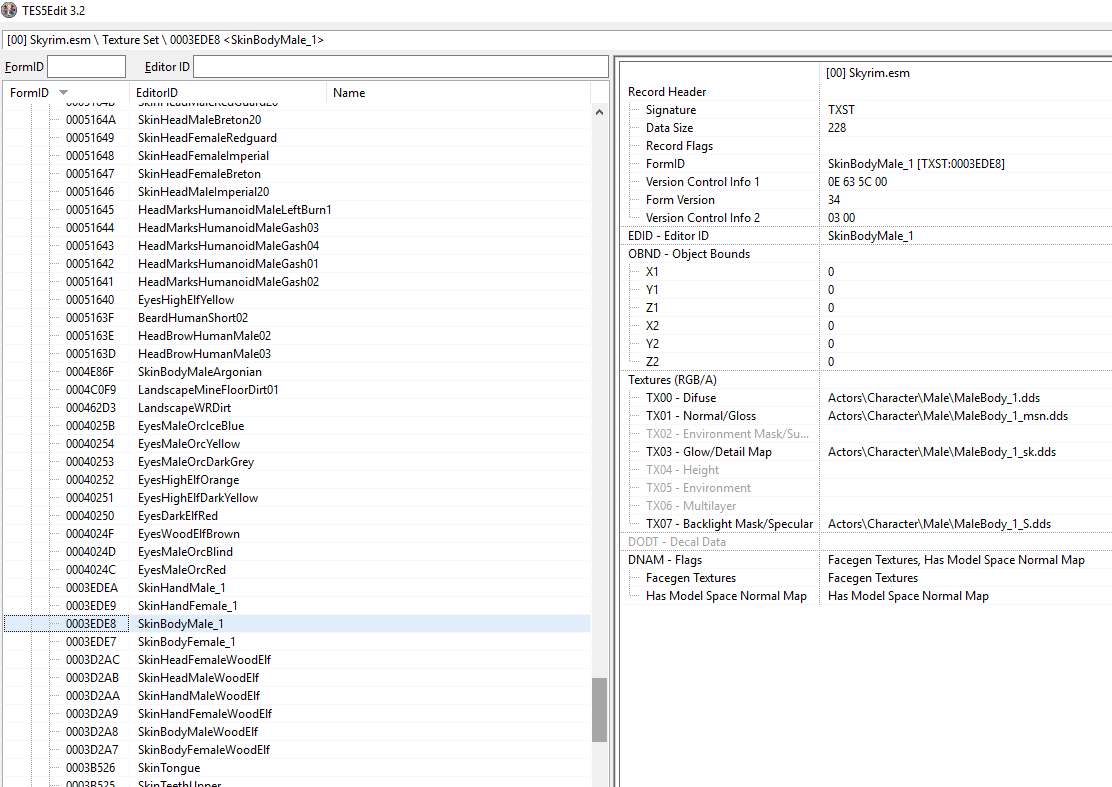Image resolution: width=1112 pixels, height=787 pixels.
Task: Click the Signature value TXST
Action: [x=841, y=110]
